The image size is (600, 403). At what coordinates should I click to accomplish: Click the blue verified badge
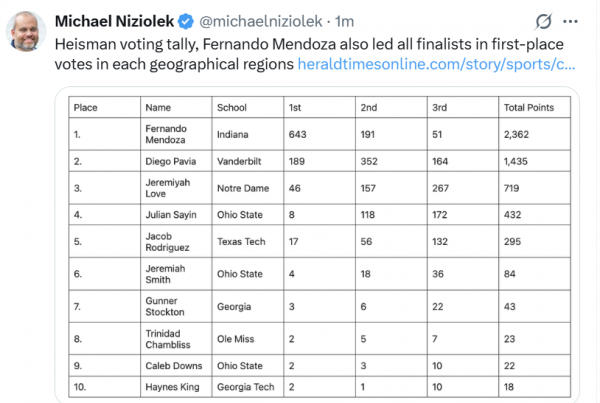coord(186,21)
